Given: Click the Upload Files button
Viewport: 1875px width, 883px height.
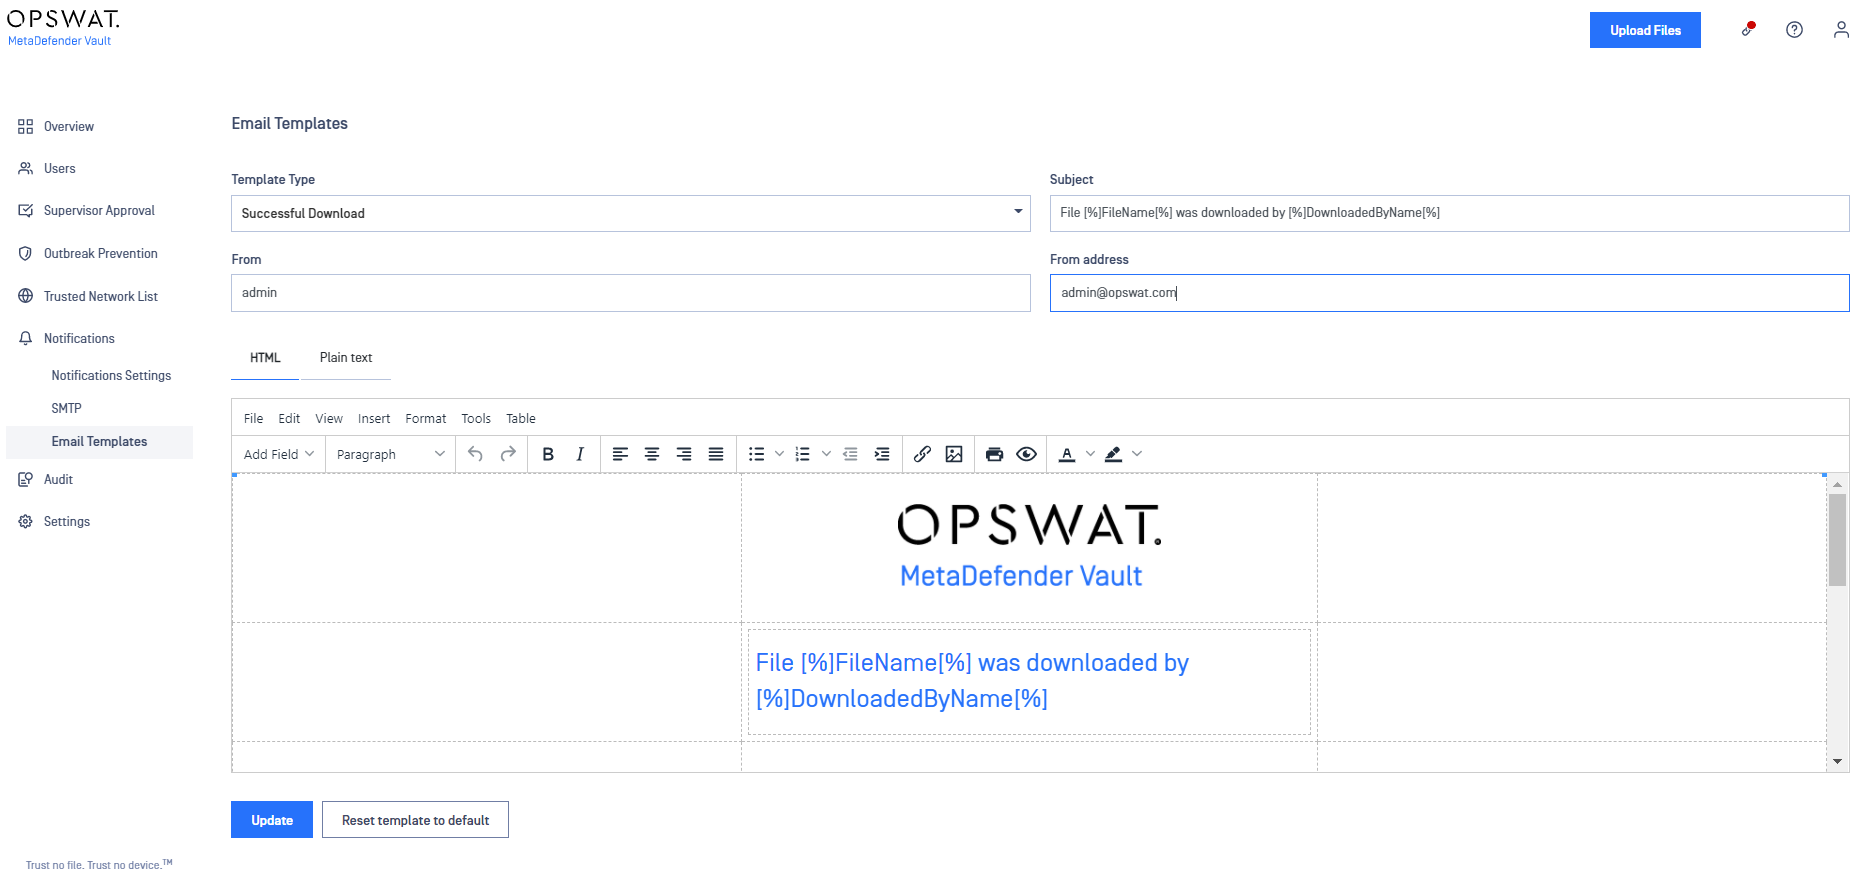Looking at the screenshot, I should pyautogui.click(x=1645, y=30).
